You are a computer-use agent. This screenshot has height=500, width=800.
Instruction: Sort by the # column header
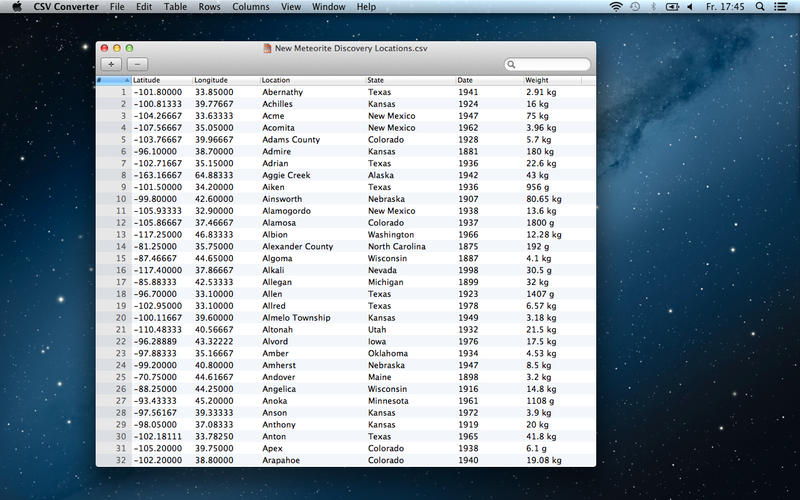tap(113, 80)
